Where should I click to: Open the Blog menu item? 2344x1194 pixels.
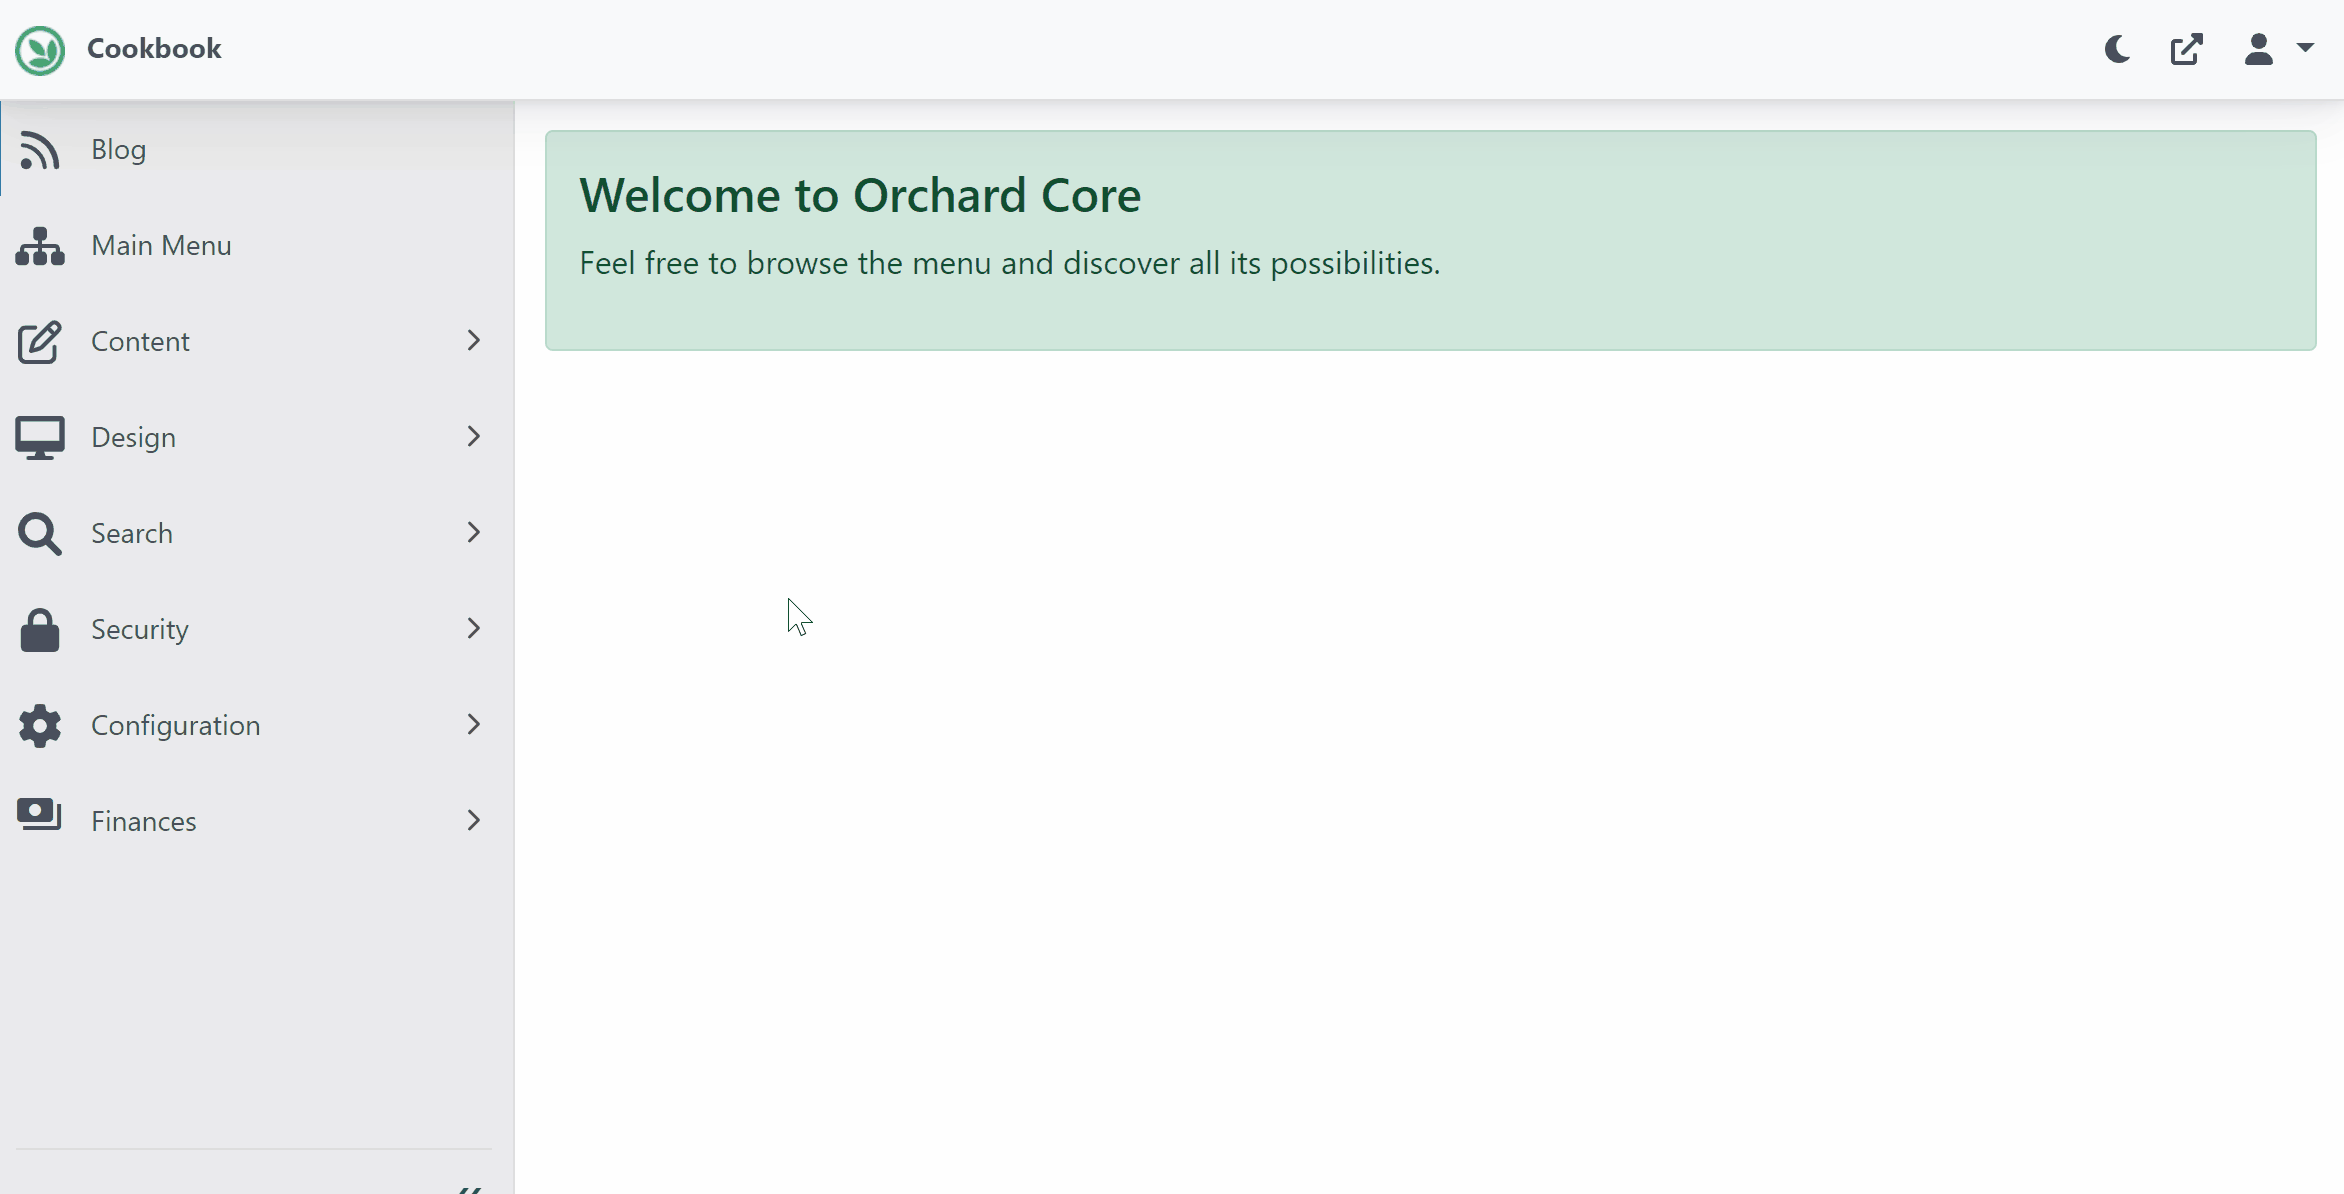click(119, 148)
